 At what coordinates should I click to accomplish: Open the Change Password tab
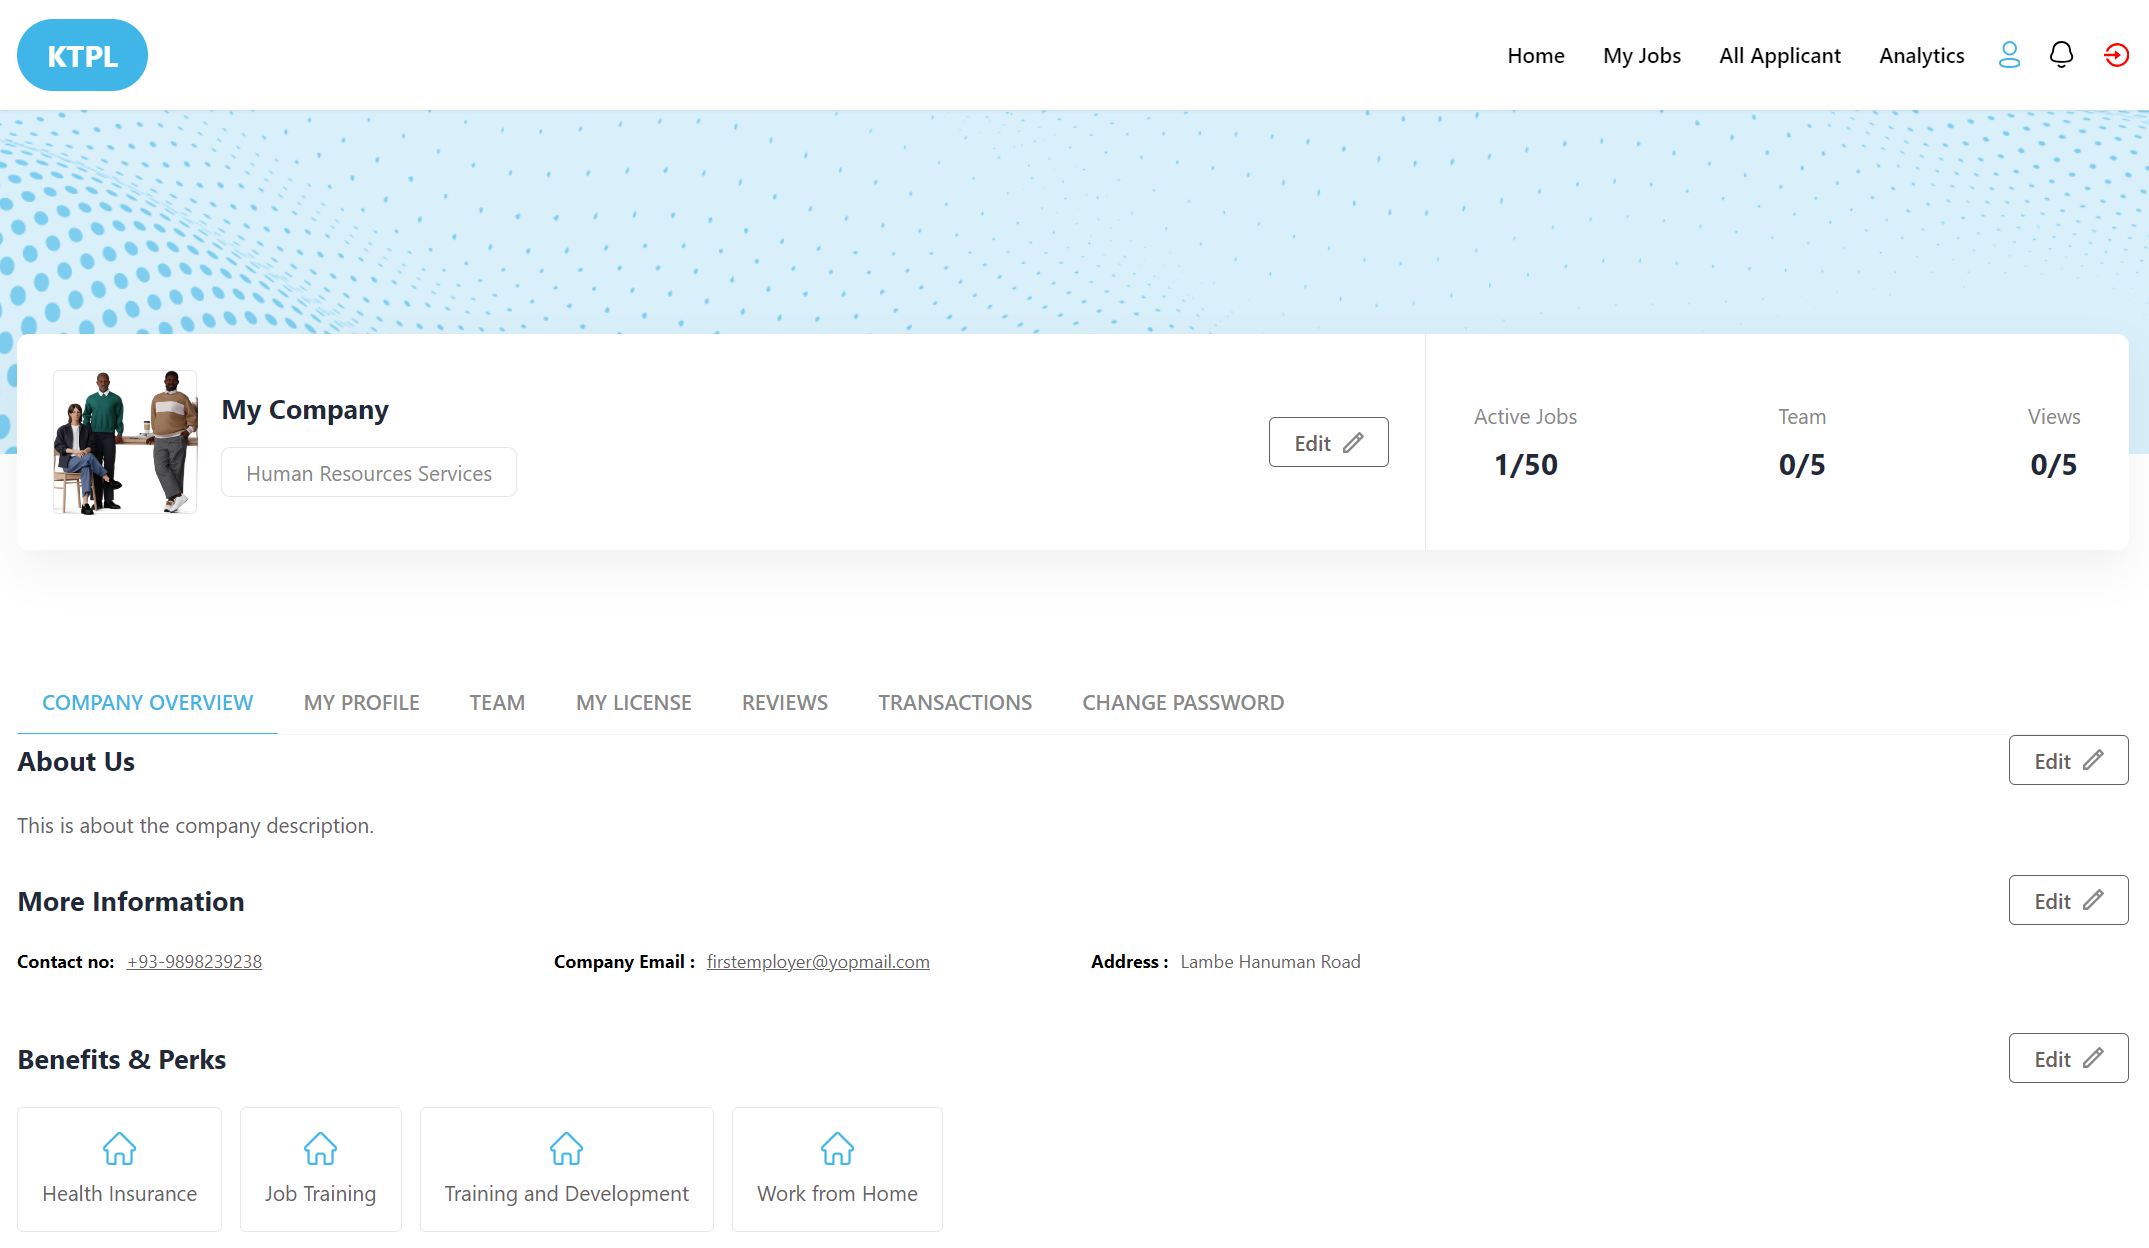(1183, 703)
